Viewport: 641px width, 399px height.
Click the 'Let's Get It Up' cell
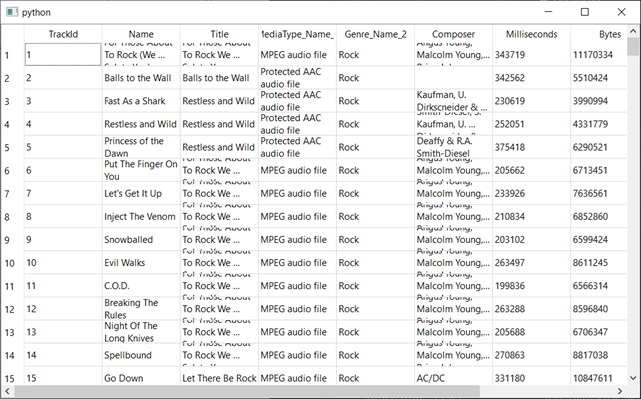[x=141, y=193]
